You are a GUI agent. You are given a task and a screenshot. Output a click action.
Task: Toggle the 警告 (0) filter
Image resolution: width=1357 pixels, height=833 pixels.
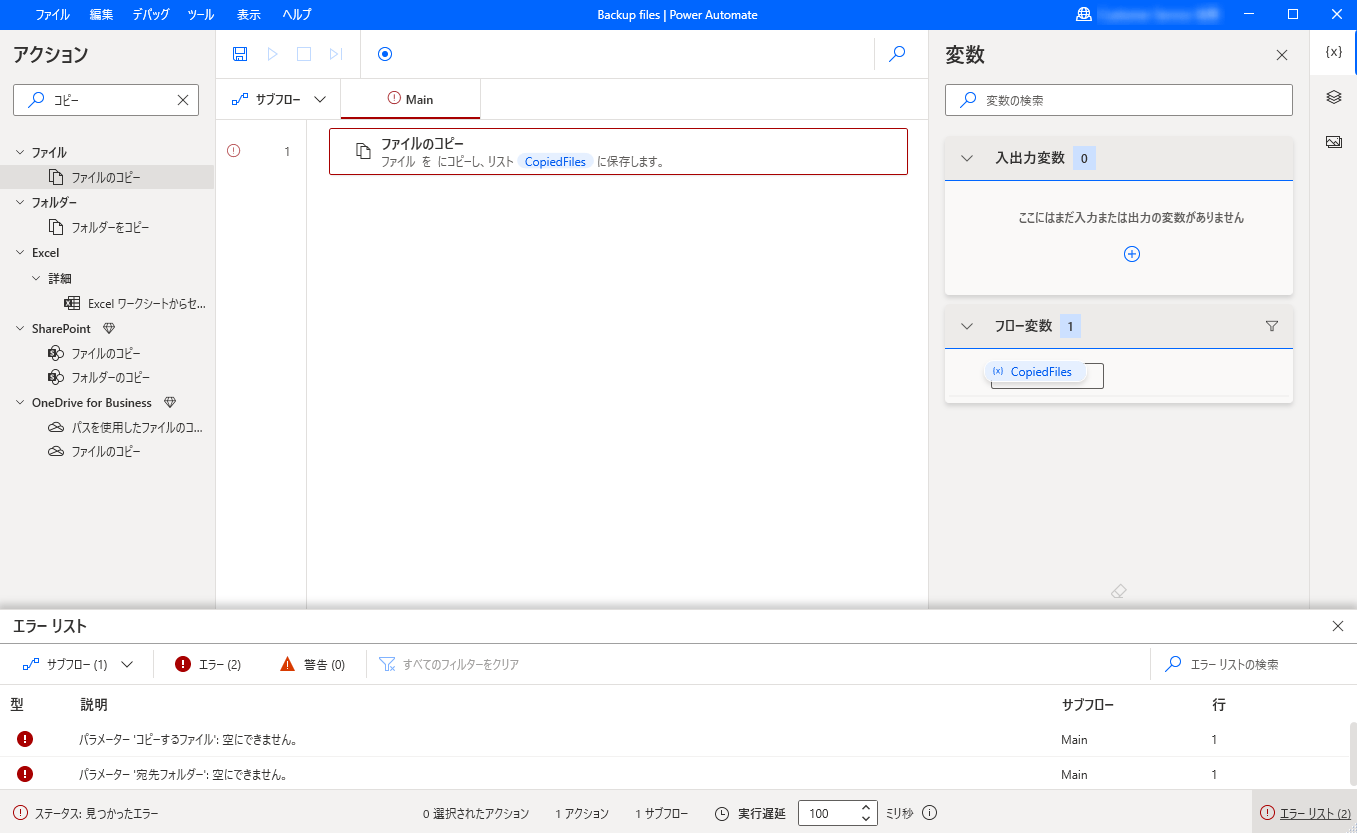311,663
